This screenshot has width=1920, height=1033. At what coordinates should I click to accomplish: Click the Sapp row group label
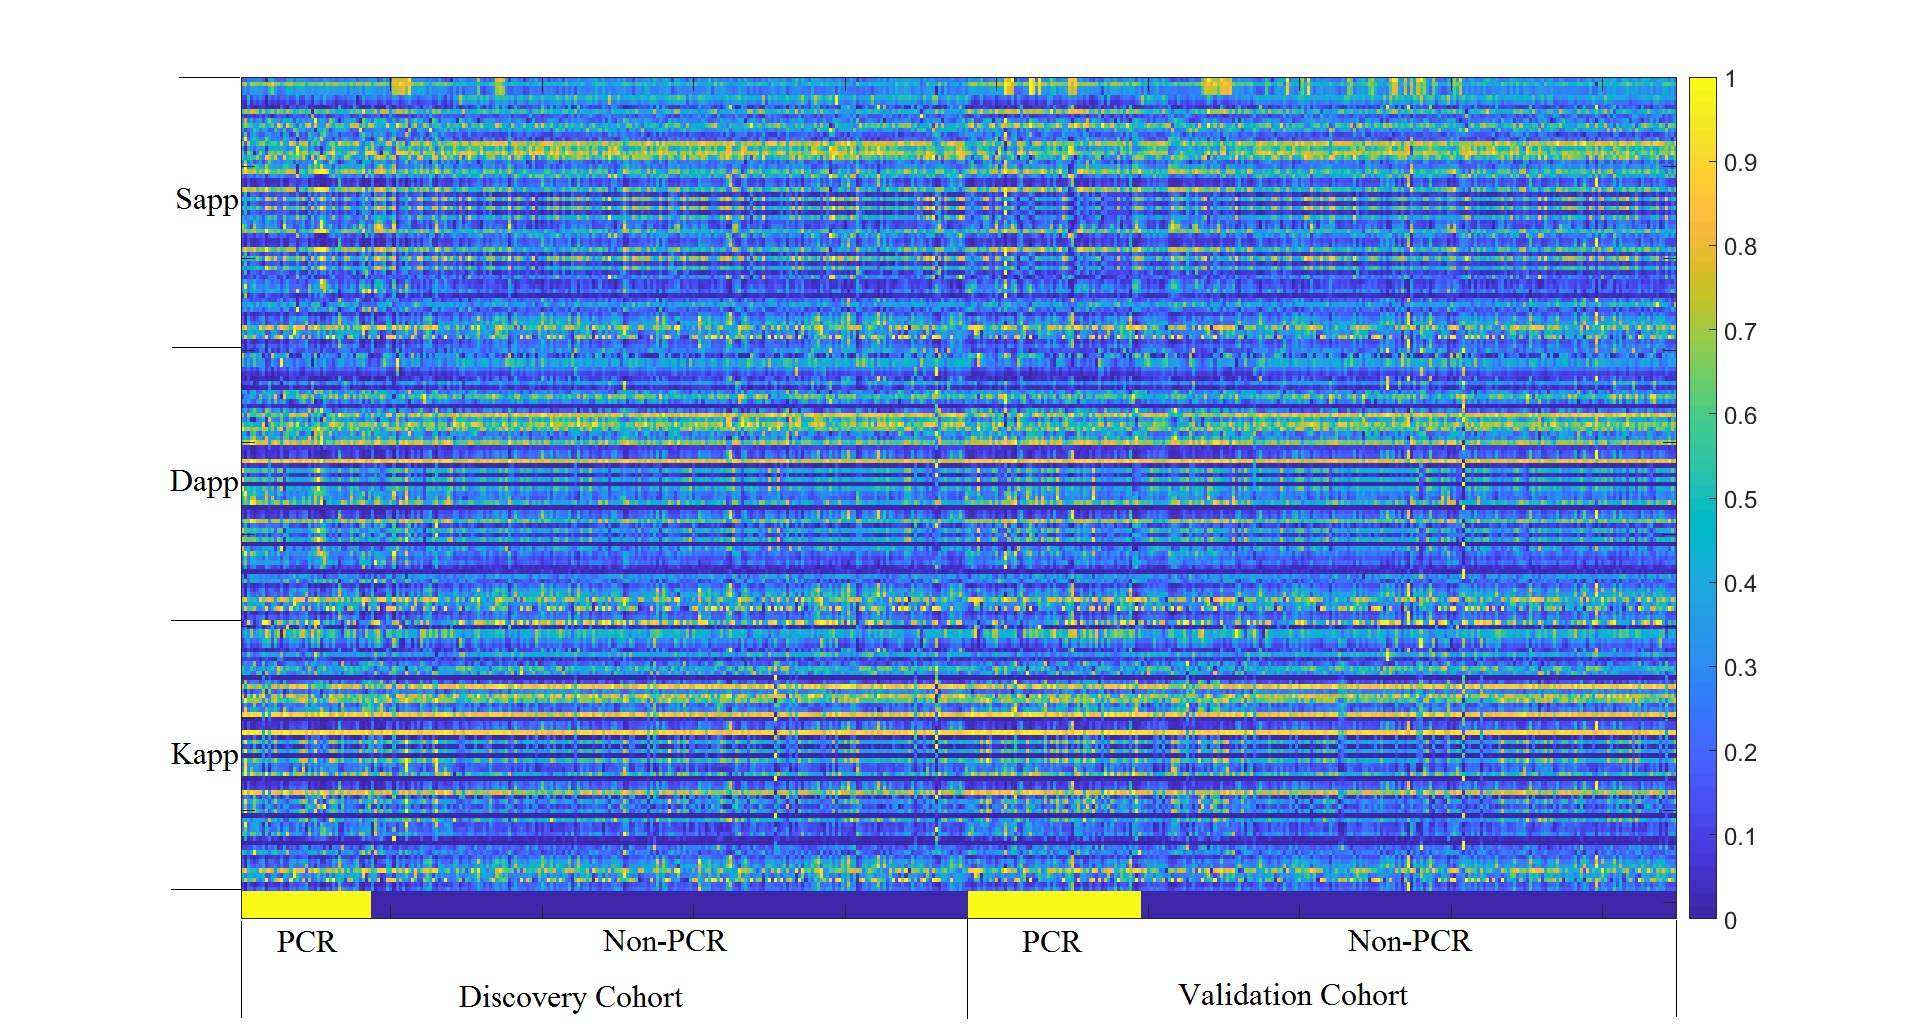(x=207, y=200)
